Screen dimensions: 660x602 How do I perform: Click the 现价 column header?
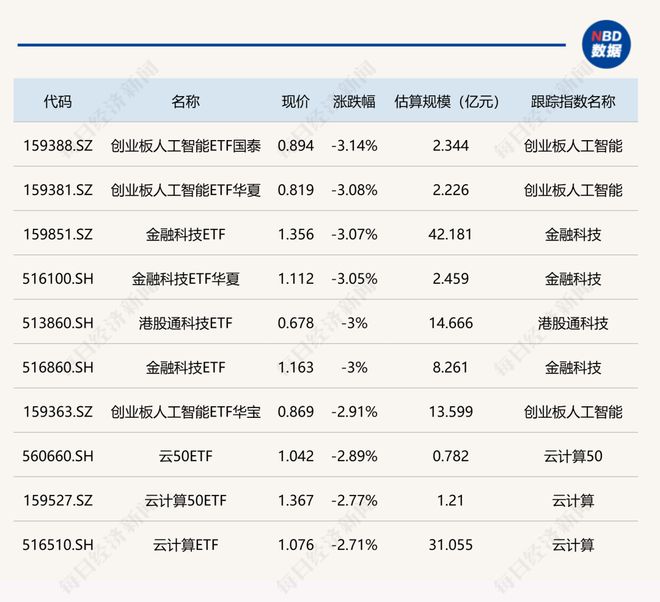coord(295,101)
